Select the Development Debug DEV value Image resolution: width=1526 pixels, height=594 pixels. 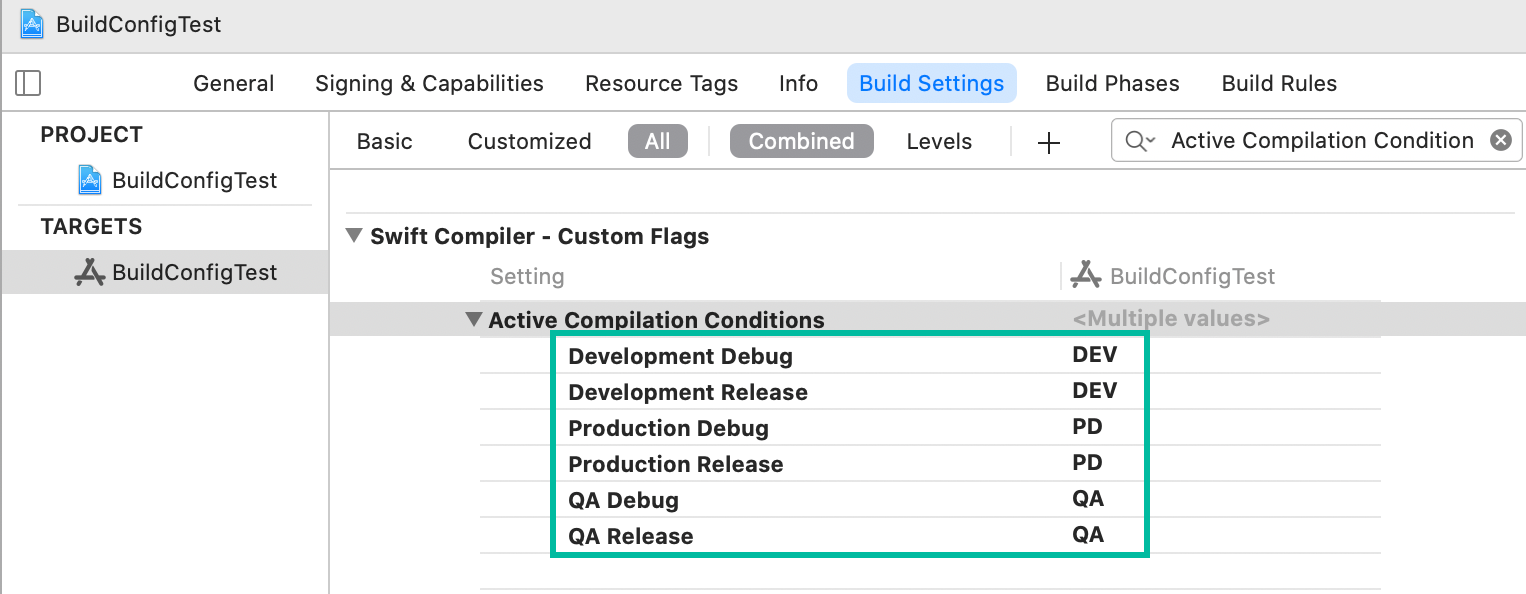click(x=1094, y=355)
